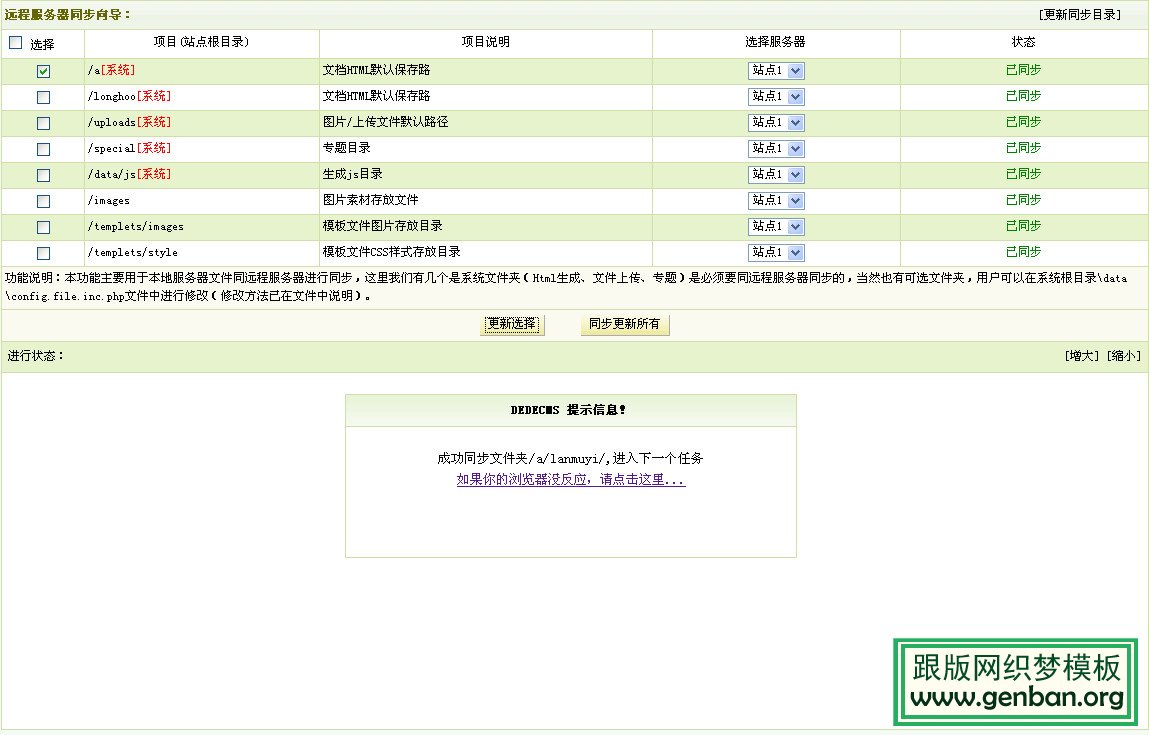This screenshot has height=735, width=1149.
Task: Enable the /data/js directory checkbox
Action: click(x=43, y=175)
